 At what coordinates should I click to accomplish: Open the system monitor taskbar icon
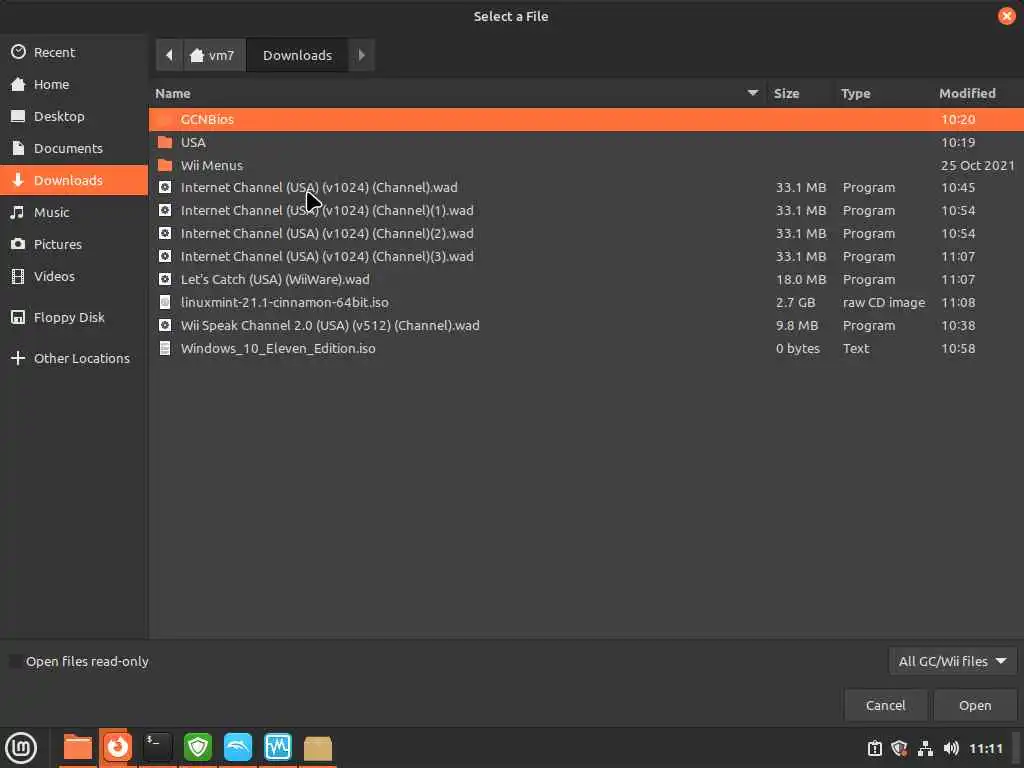point(278,748)
